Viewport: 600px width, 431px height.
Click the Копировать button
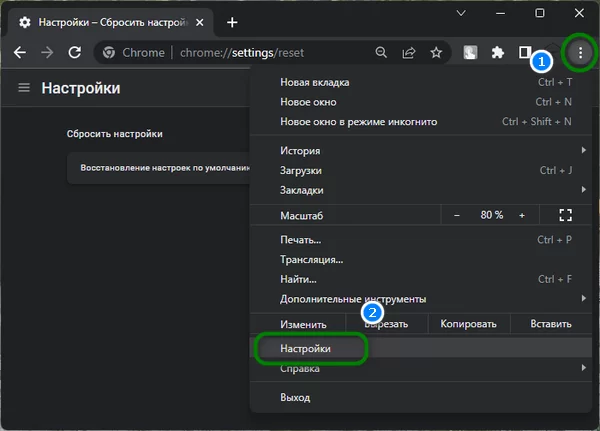pos(468,324)
